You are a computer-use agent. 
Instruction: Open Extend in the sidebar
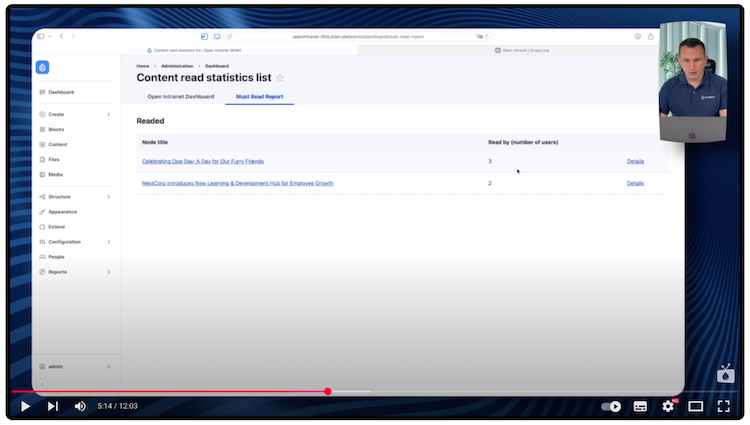[x=56, y=227]
